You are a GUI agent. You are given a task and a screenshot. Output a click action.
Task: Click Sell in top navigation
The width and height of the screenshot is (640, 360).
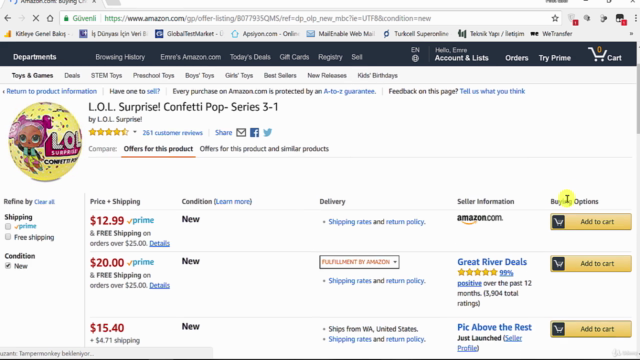click(357, 57)
